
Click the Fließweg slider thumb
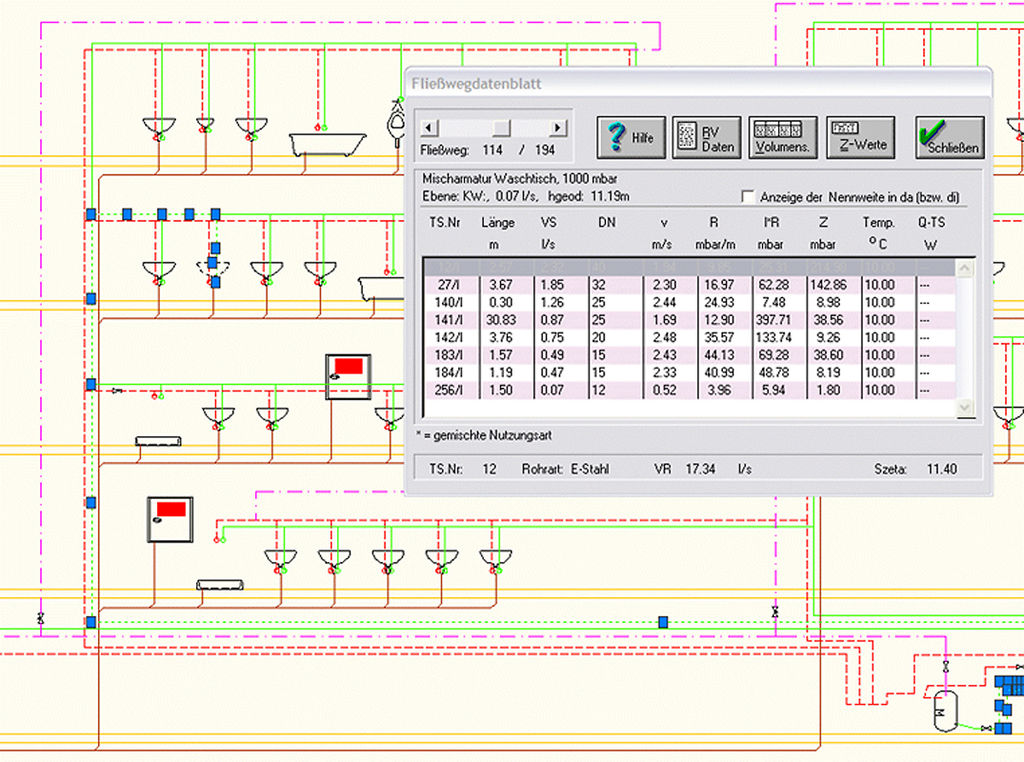tap(502, 128)
